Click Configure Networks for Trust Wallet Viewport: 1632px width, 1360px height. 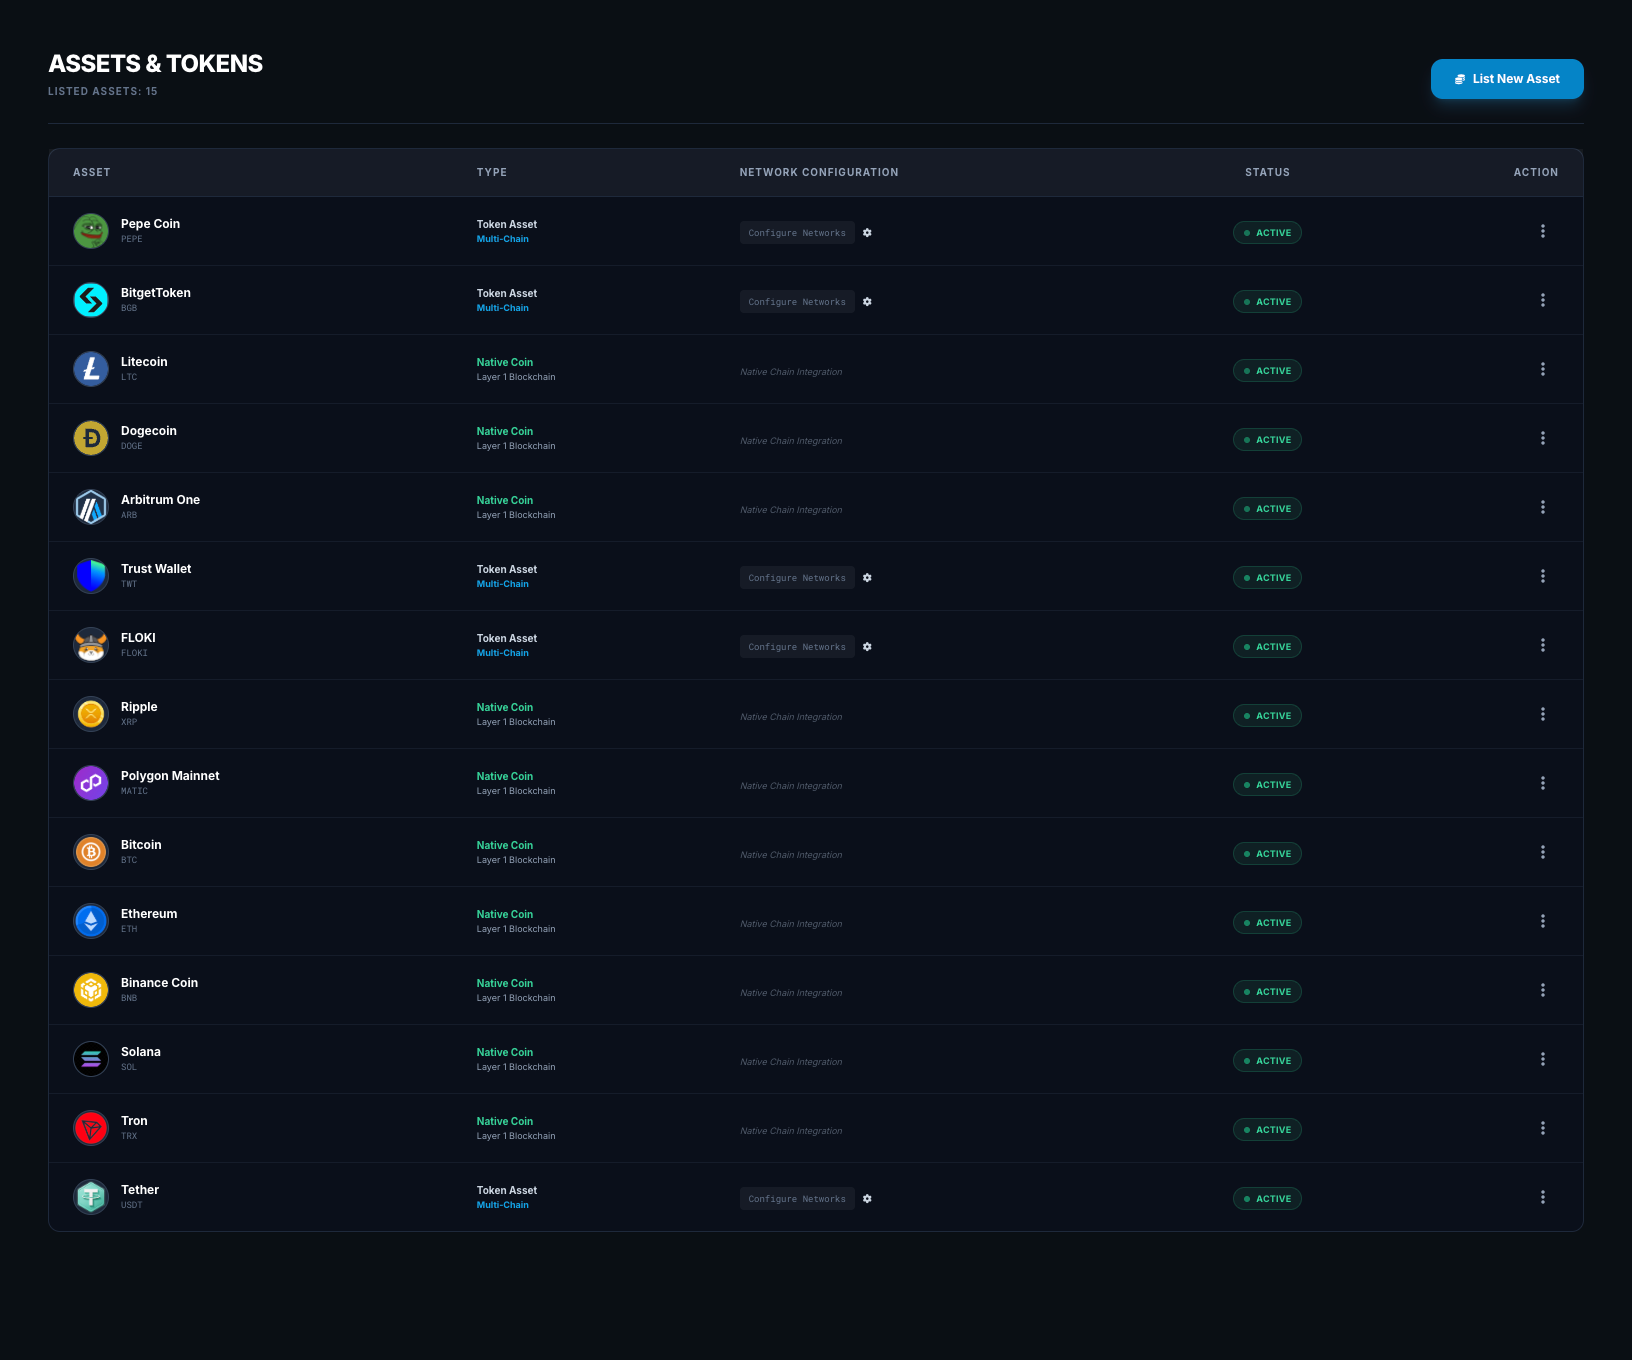tap(796, 578)
